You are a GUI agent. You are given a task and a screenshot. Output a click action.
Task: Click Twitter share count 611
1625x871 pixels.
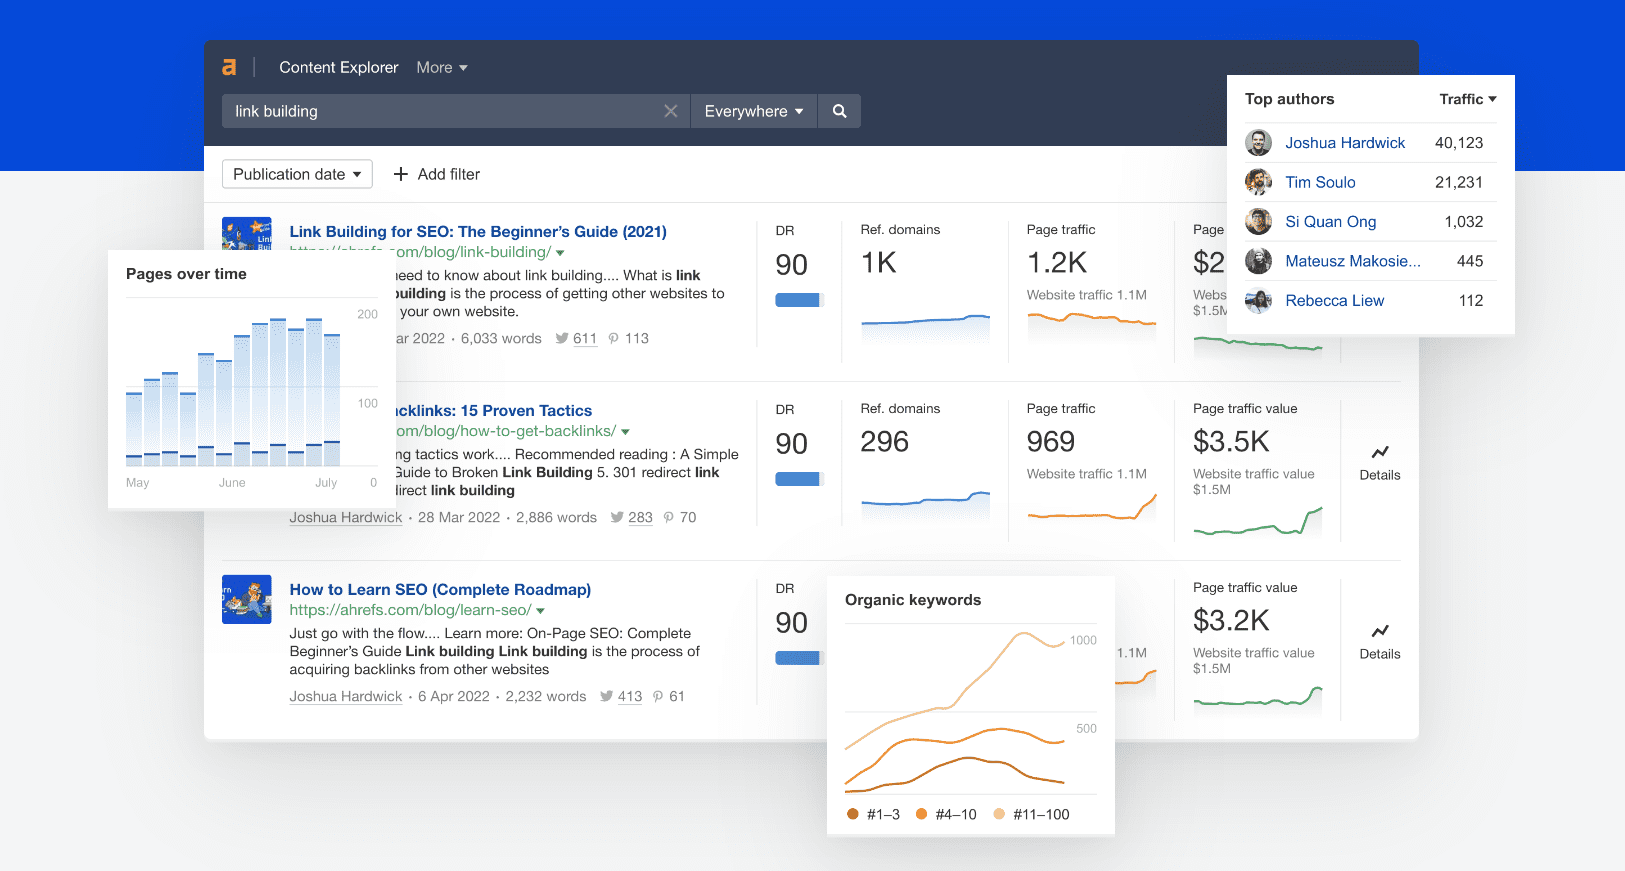[x=584, y=338]
